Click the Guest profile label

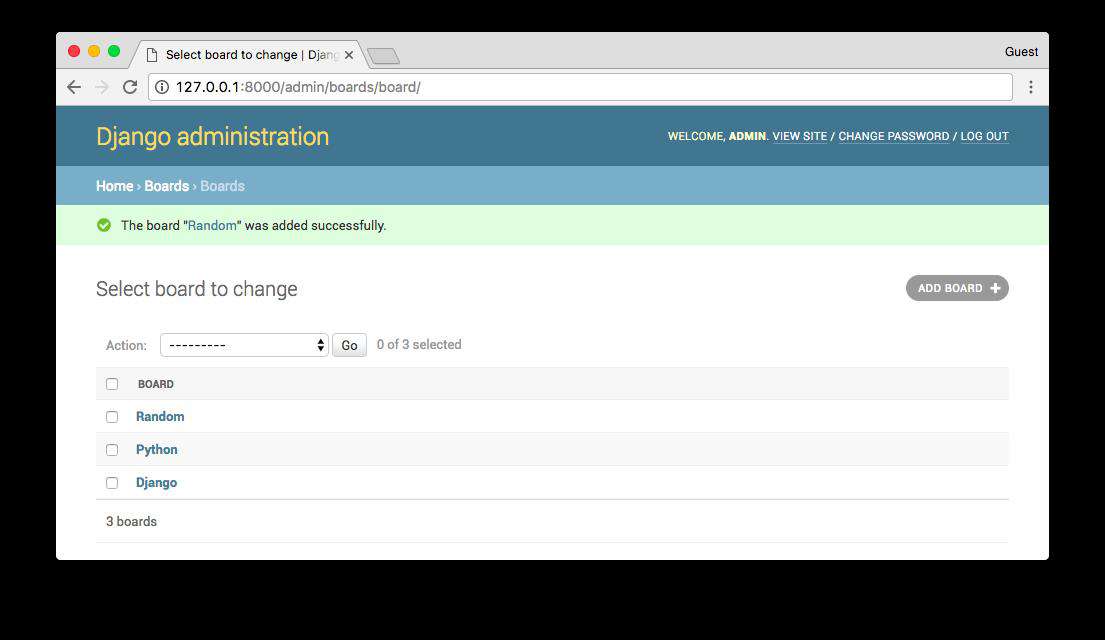(x=1021, y=51)
